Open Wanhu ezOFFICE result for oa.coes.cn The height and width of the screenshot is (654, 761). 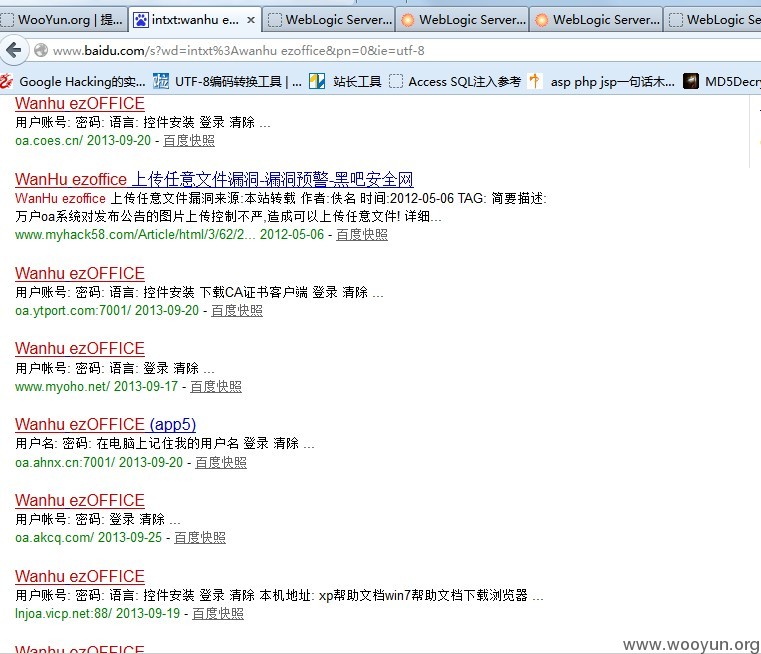pos(80,103)
